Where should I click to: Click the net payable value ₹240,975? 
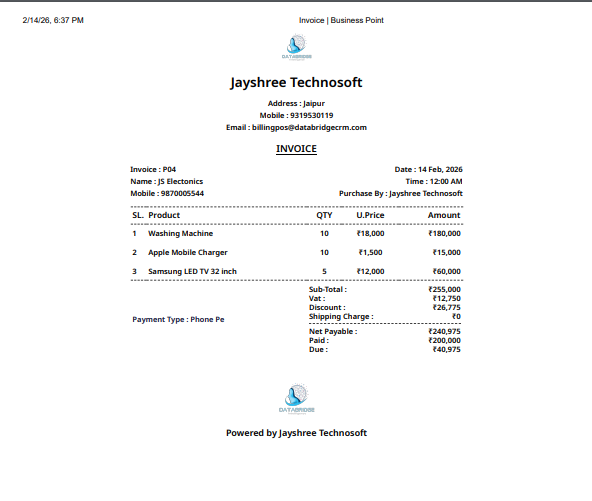click(x=444, y=332)
